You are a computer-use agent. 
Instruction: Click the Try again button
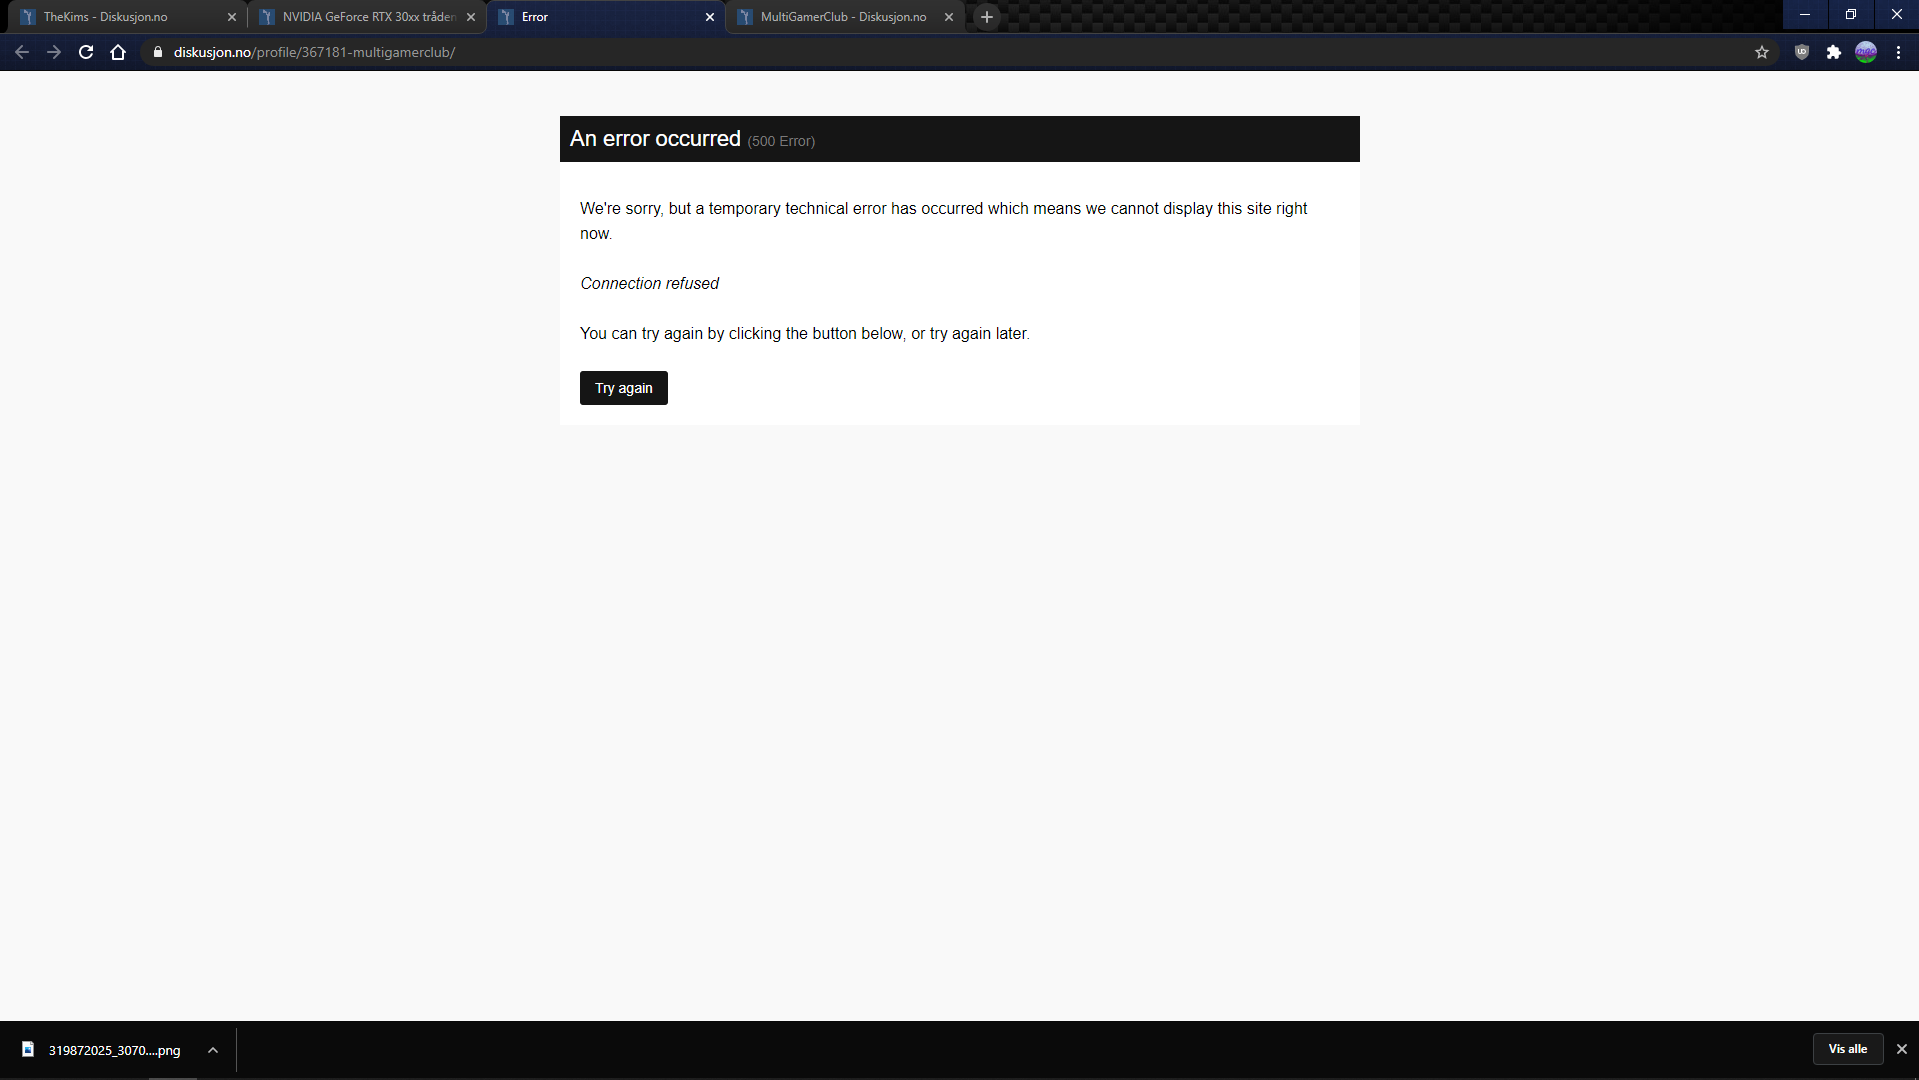624,388
